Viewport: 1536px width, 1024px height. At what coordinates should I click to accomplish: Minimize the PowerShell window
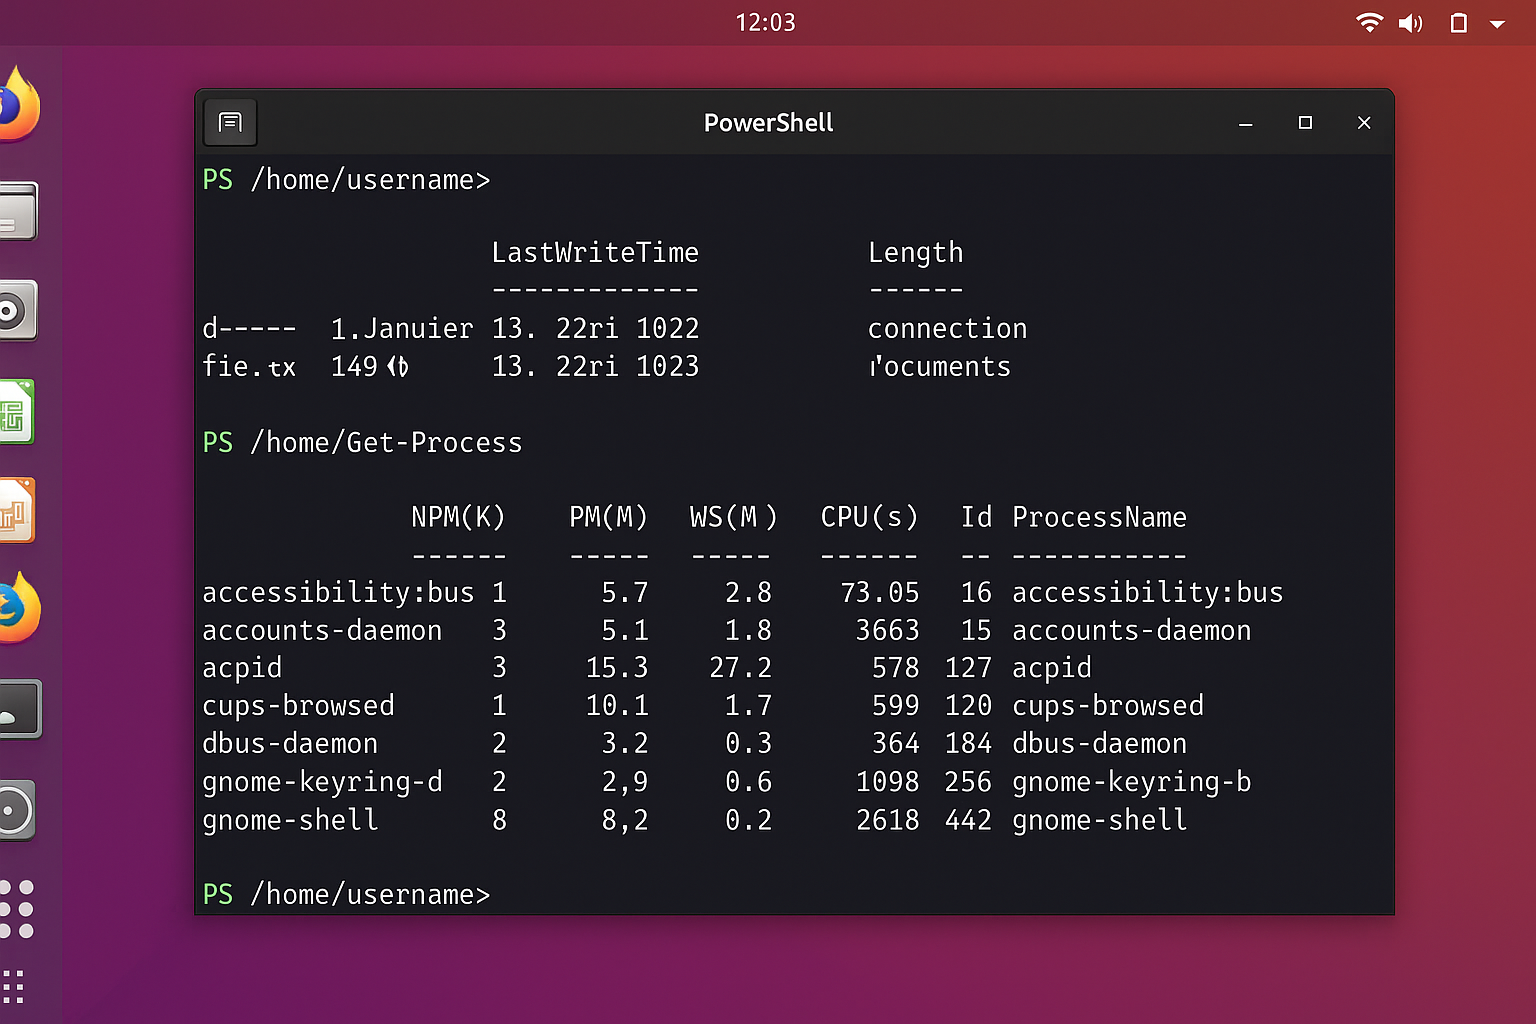pos(1246,123)
